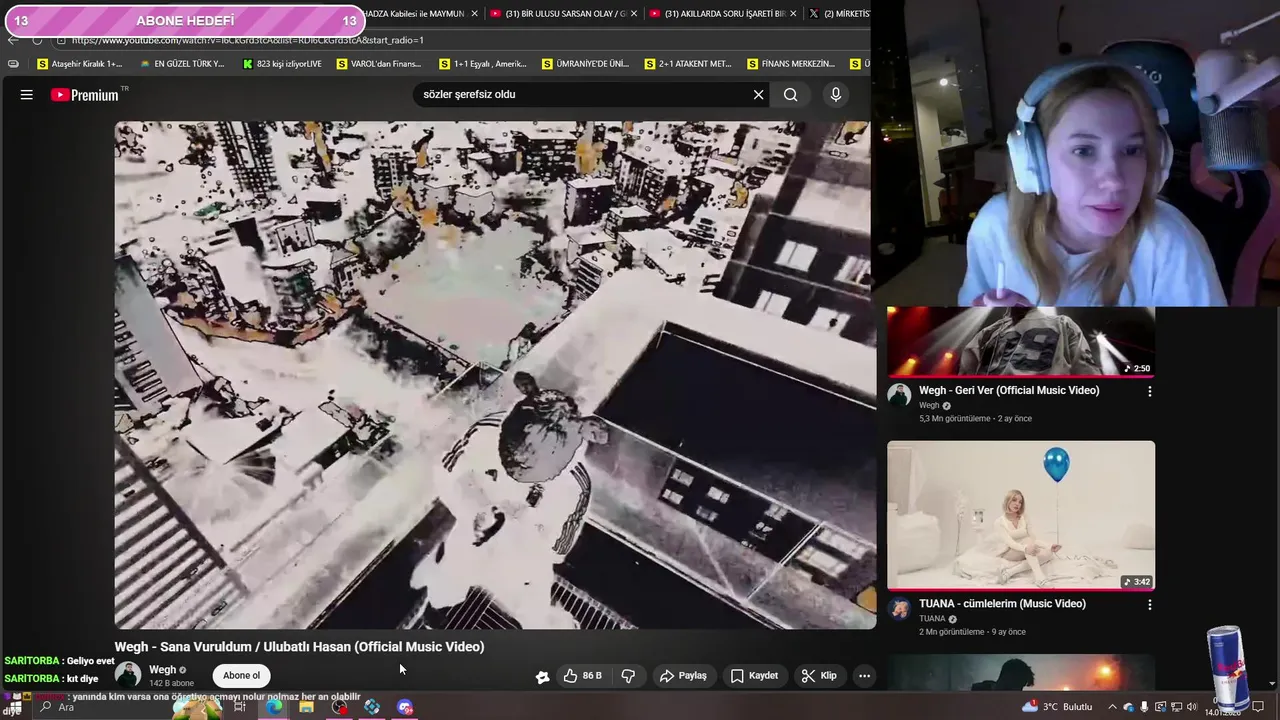
Task: Close the AKILLARDA SORU İŞARETİ tab
Action: click(793, 14)
